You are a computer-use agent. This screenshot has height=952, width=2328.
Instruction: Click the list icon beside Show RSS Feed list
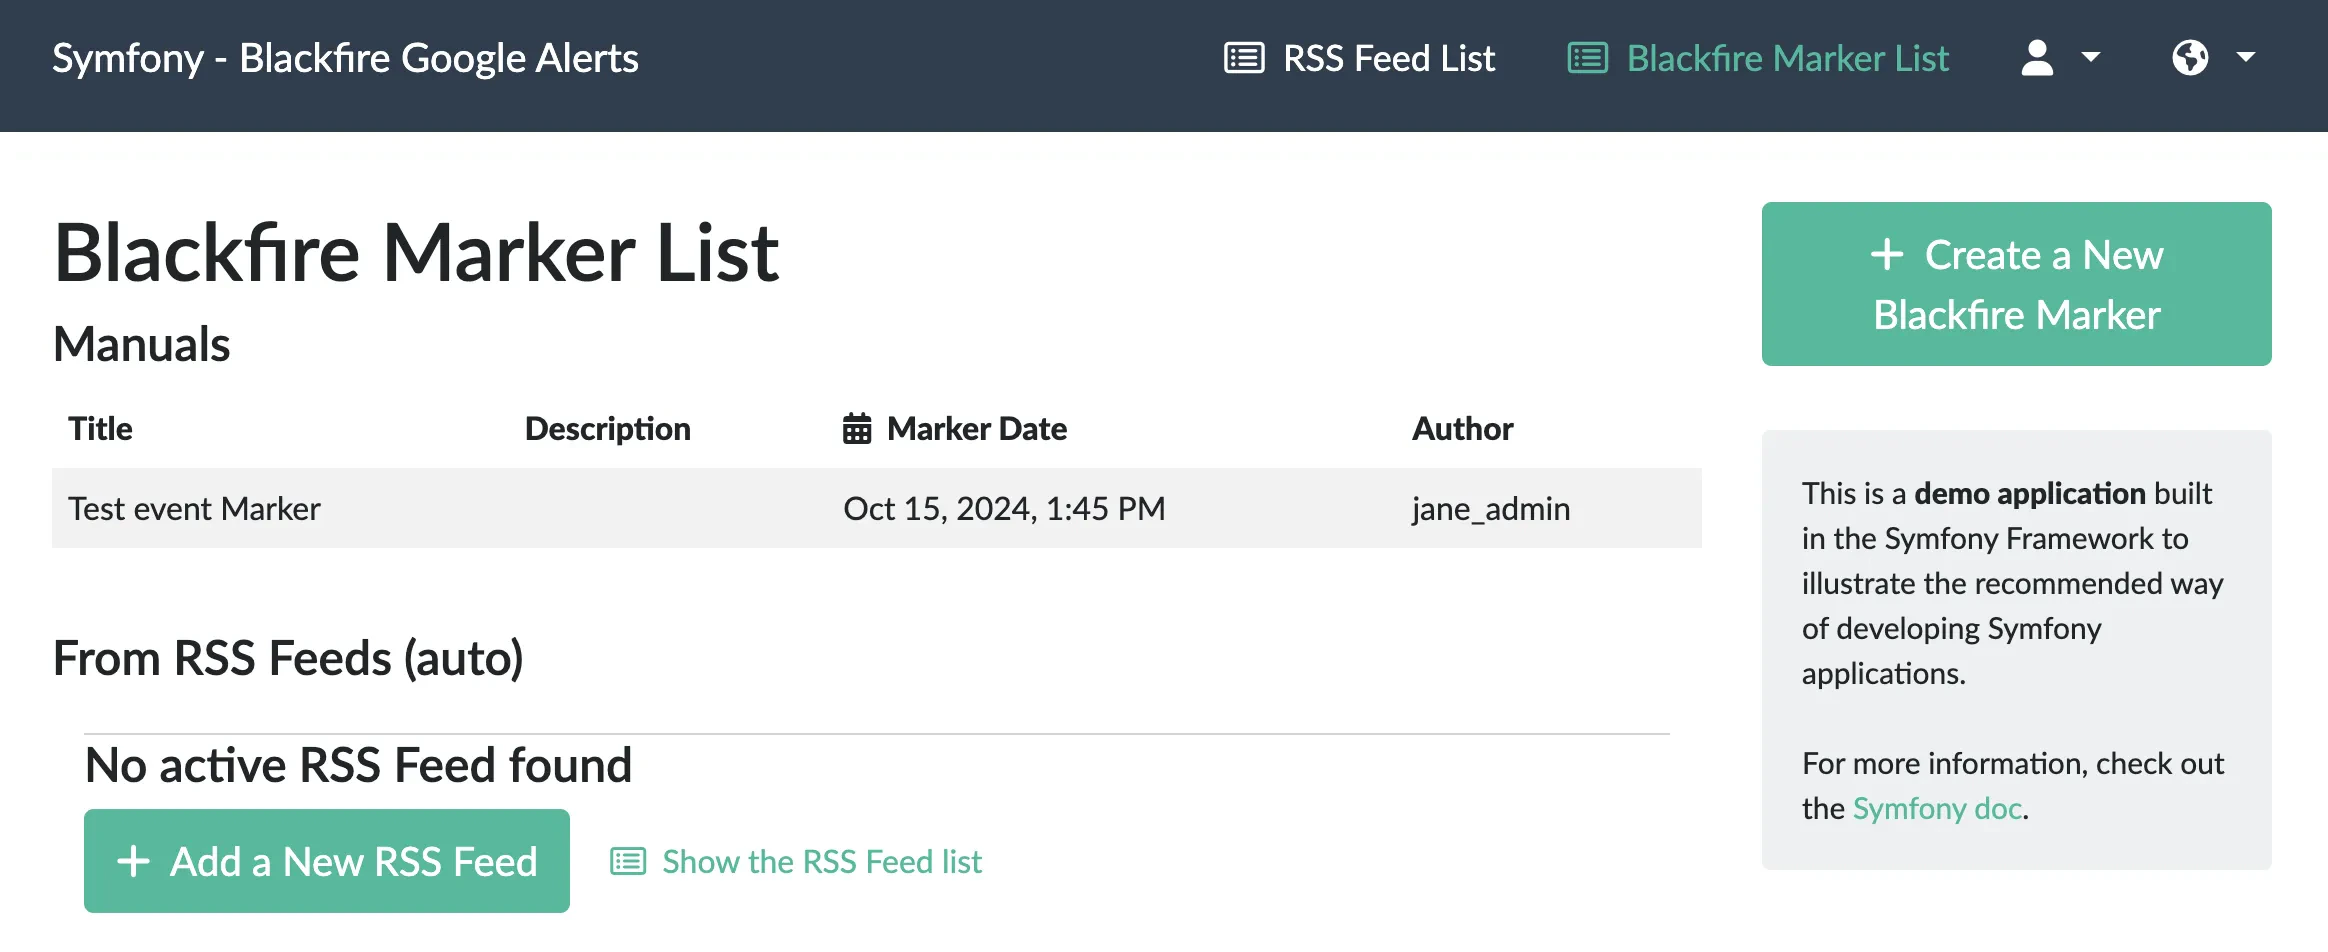tap(628, 862)
